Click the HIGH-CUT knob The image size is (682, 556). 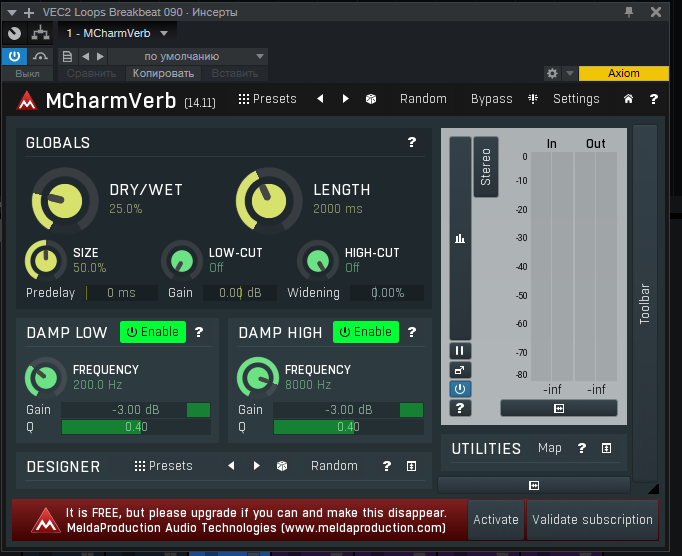[318, 261]
